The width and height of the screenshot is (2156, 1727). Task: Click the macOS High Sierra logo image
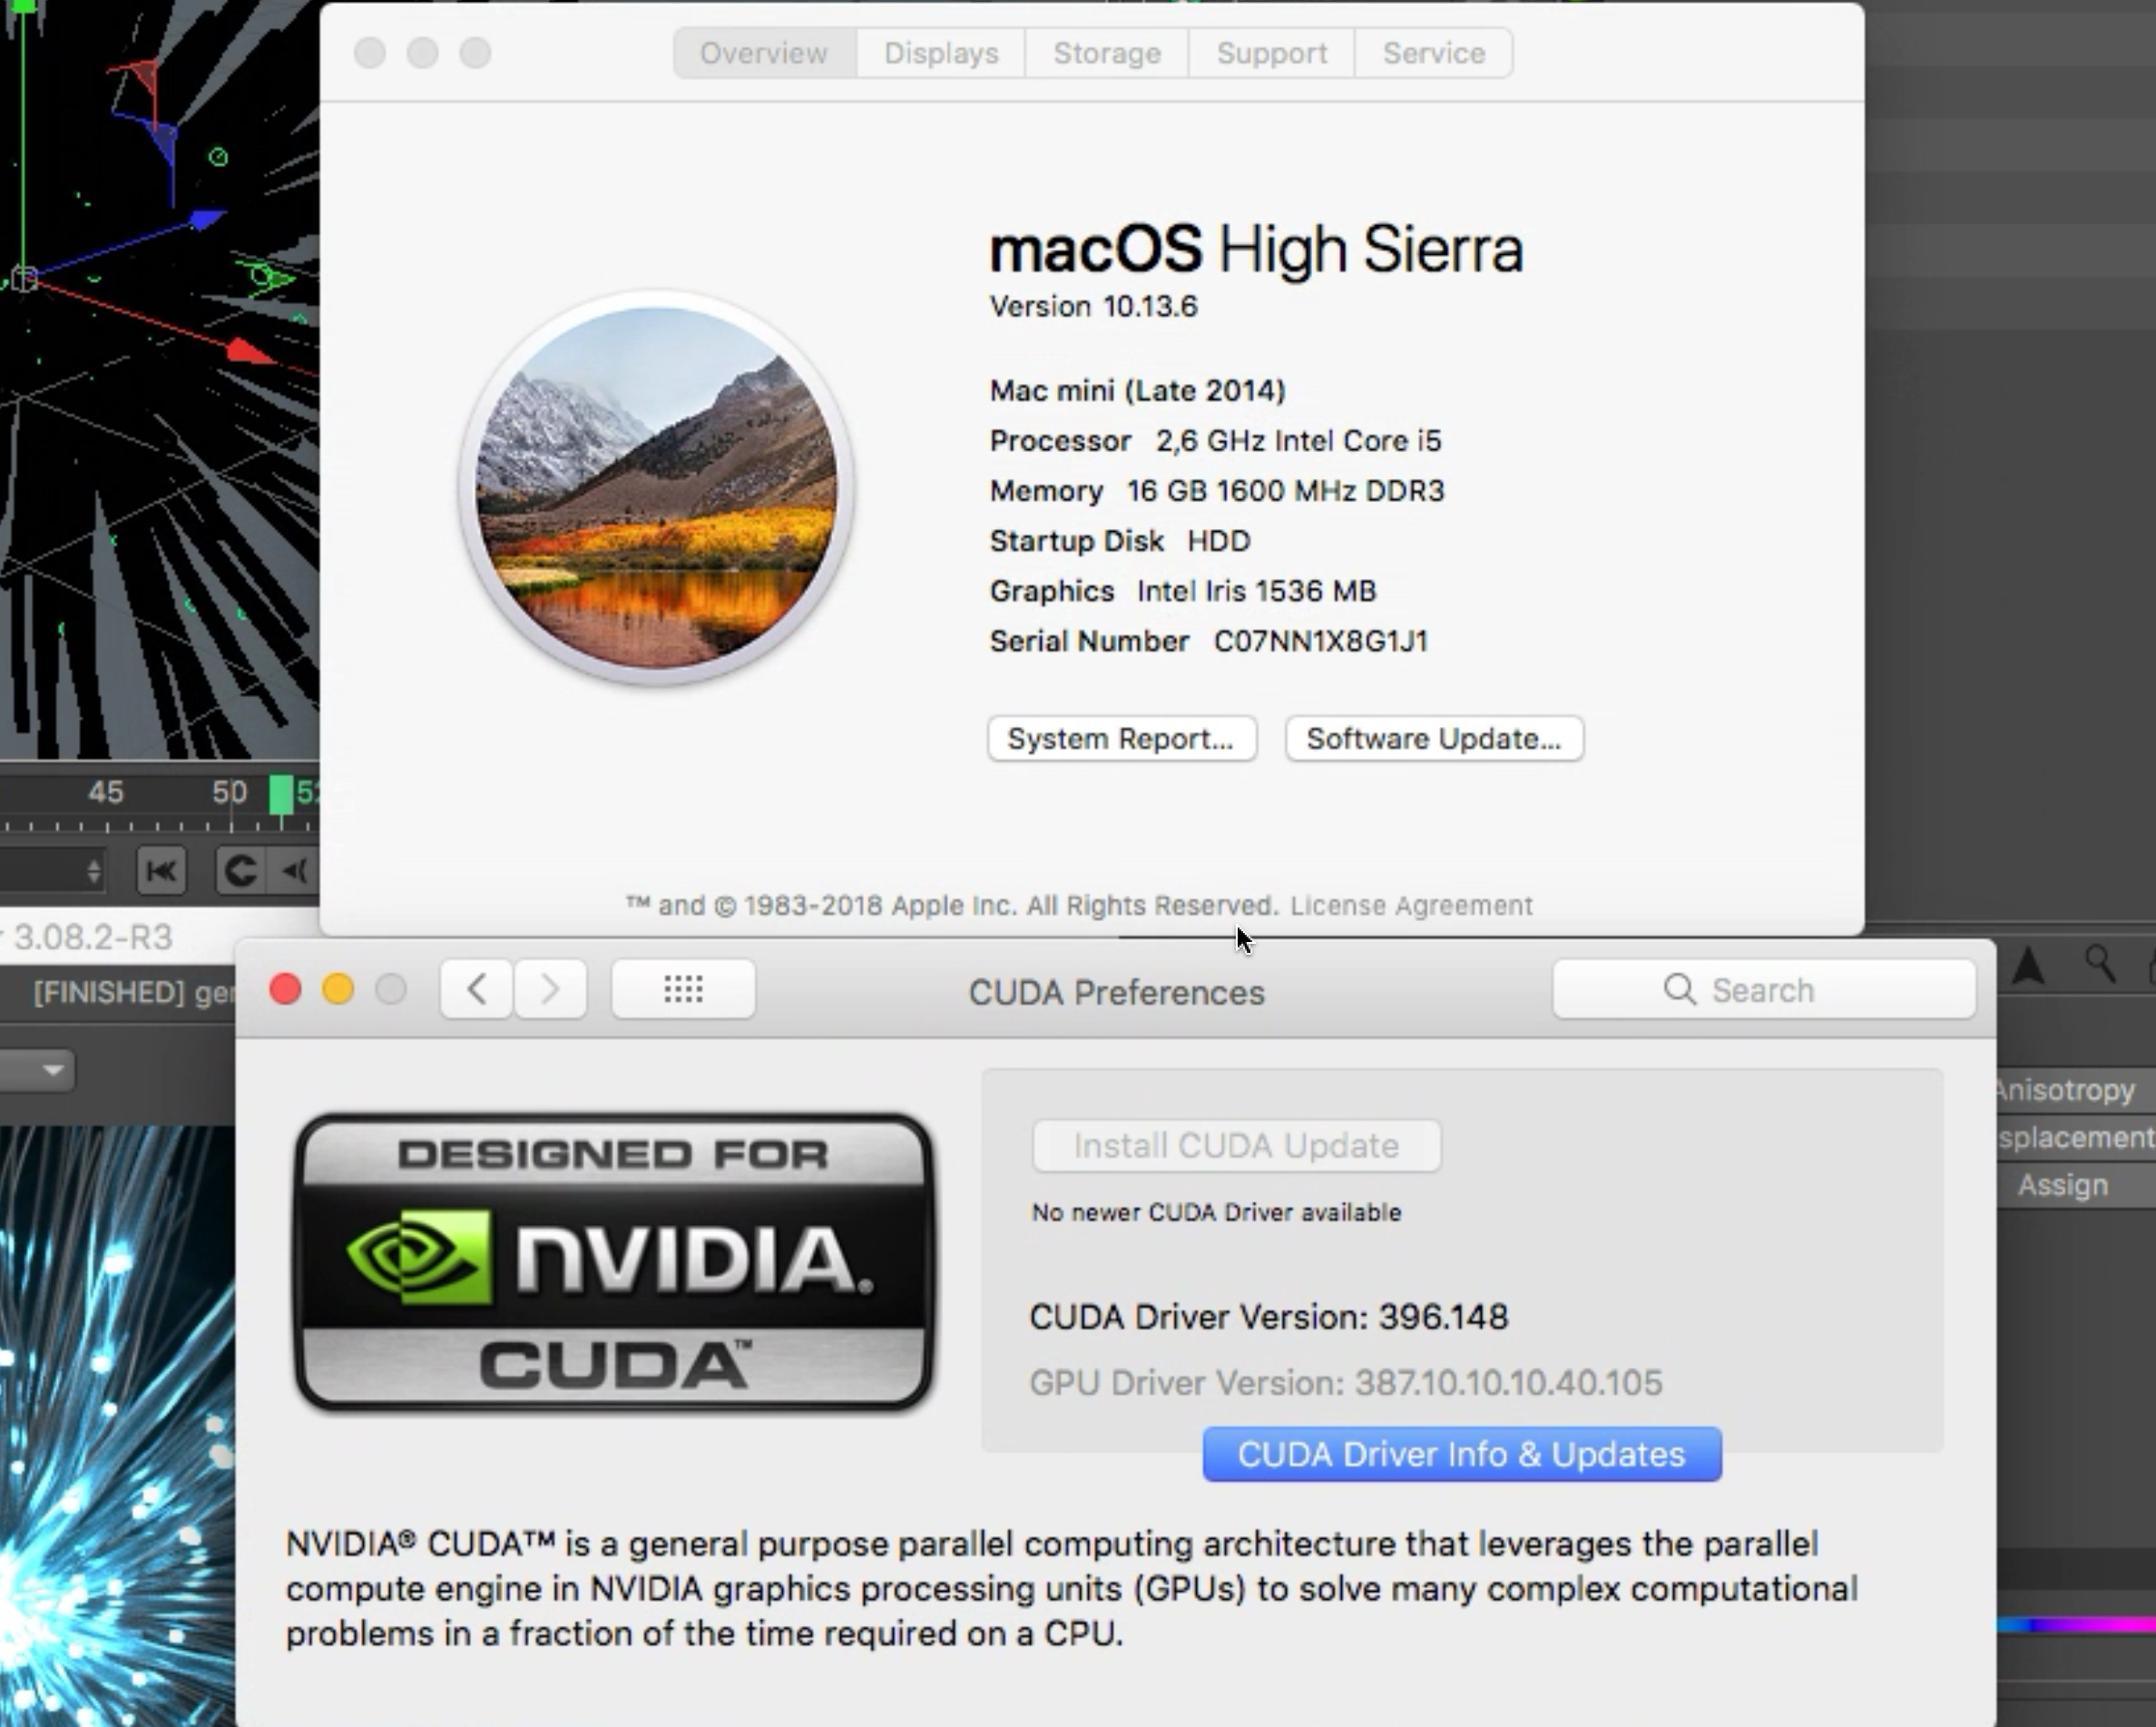[657, 487]
